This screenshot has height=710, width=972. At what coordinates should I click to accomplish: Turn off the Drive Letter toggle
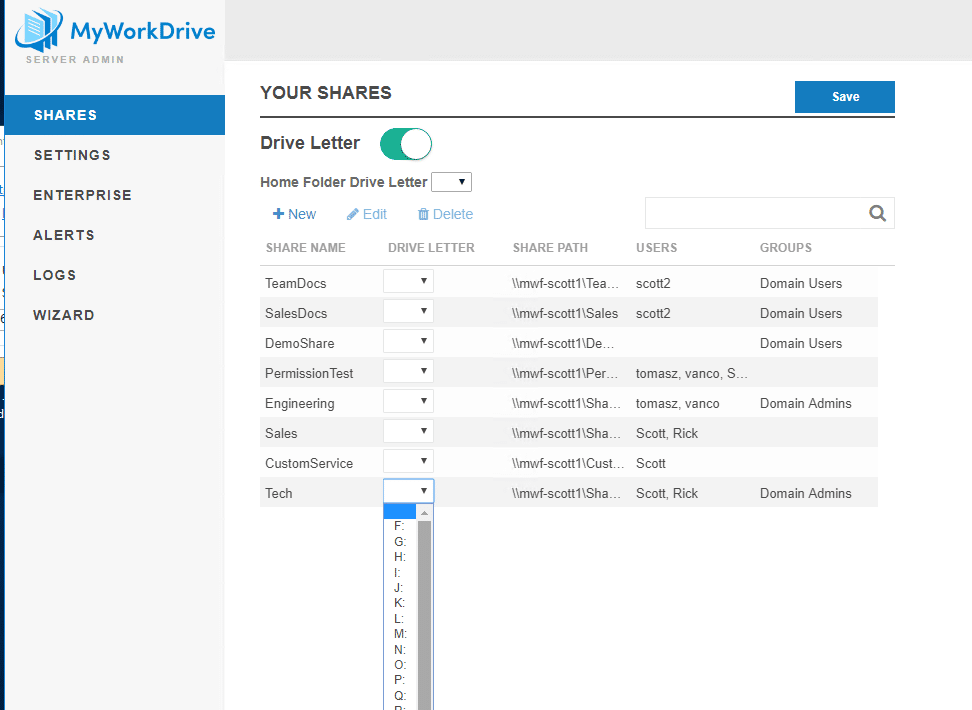point(405,144)
